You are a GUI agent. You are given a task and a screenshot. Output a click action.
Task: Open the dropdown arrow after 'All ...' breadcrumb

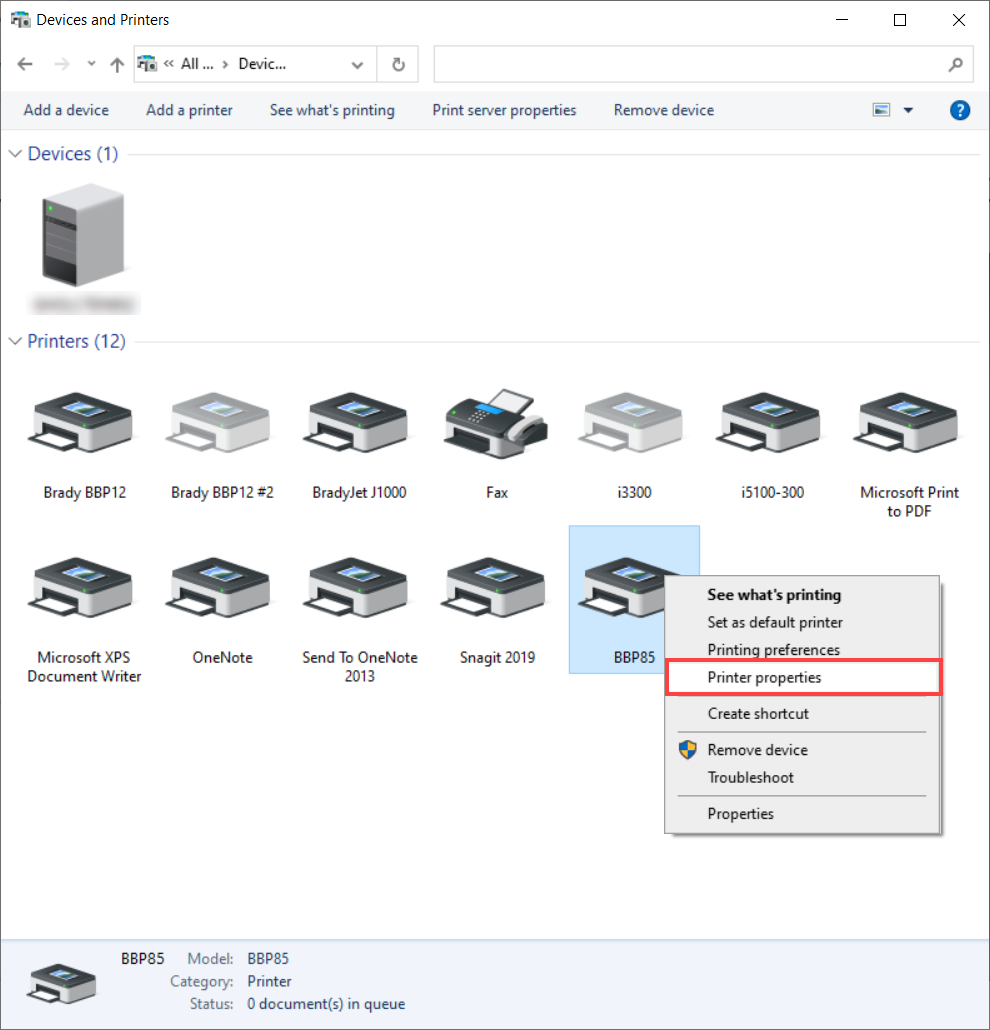coord(225,64)
